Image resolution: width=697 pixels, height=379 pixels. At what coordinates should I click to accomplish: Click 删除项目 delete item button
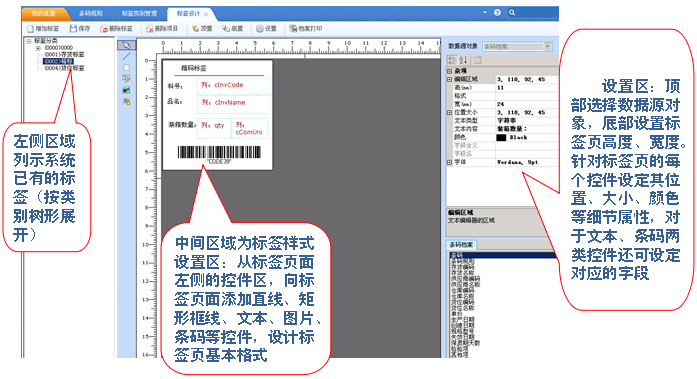(162, 29)
